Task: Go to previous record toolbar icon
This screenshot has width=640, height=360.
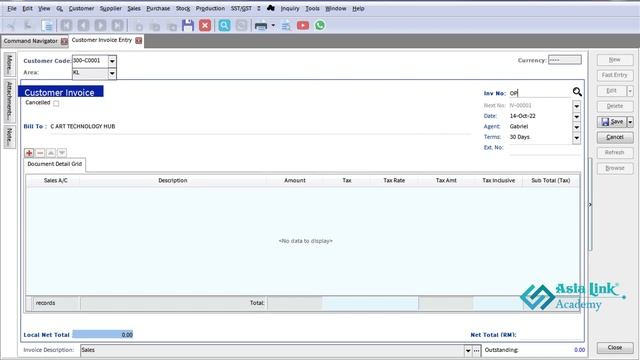Action: pos(83,26)
